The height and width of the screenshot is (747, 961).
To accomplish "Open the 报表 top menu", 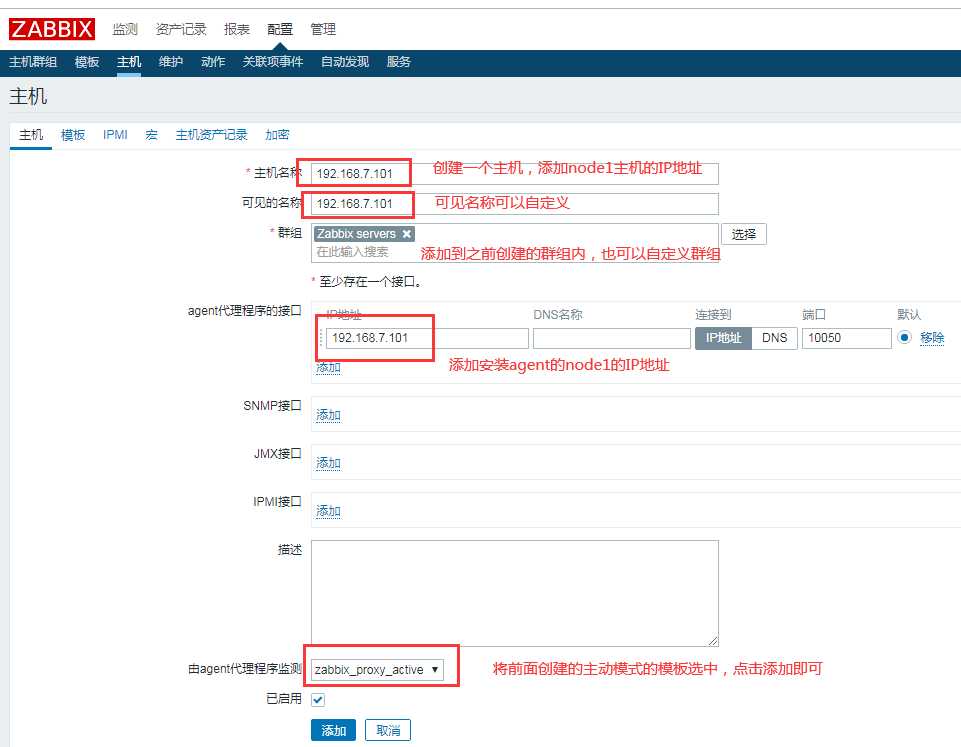I will pos(237,29).
